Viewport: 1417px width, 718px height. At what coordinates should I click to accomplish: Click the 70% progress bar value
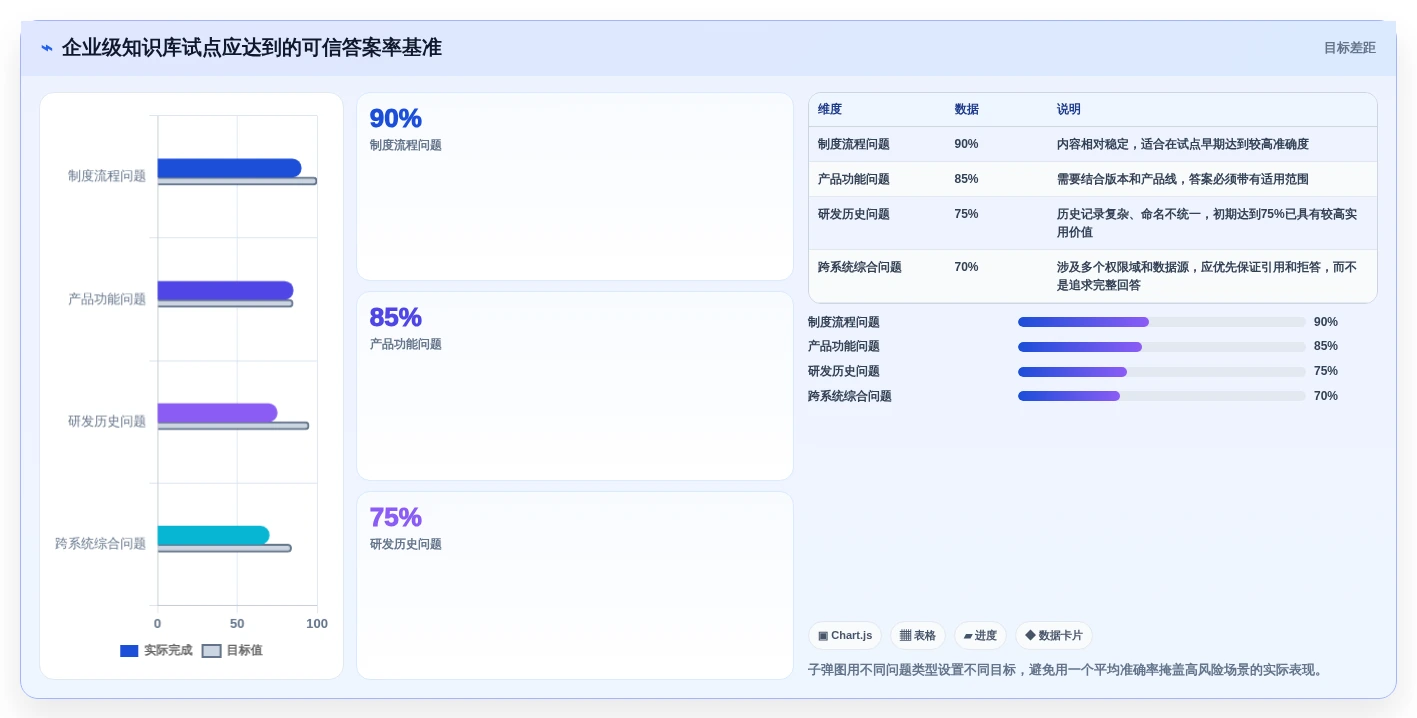(1326, 396)
